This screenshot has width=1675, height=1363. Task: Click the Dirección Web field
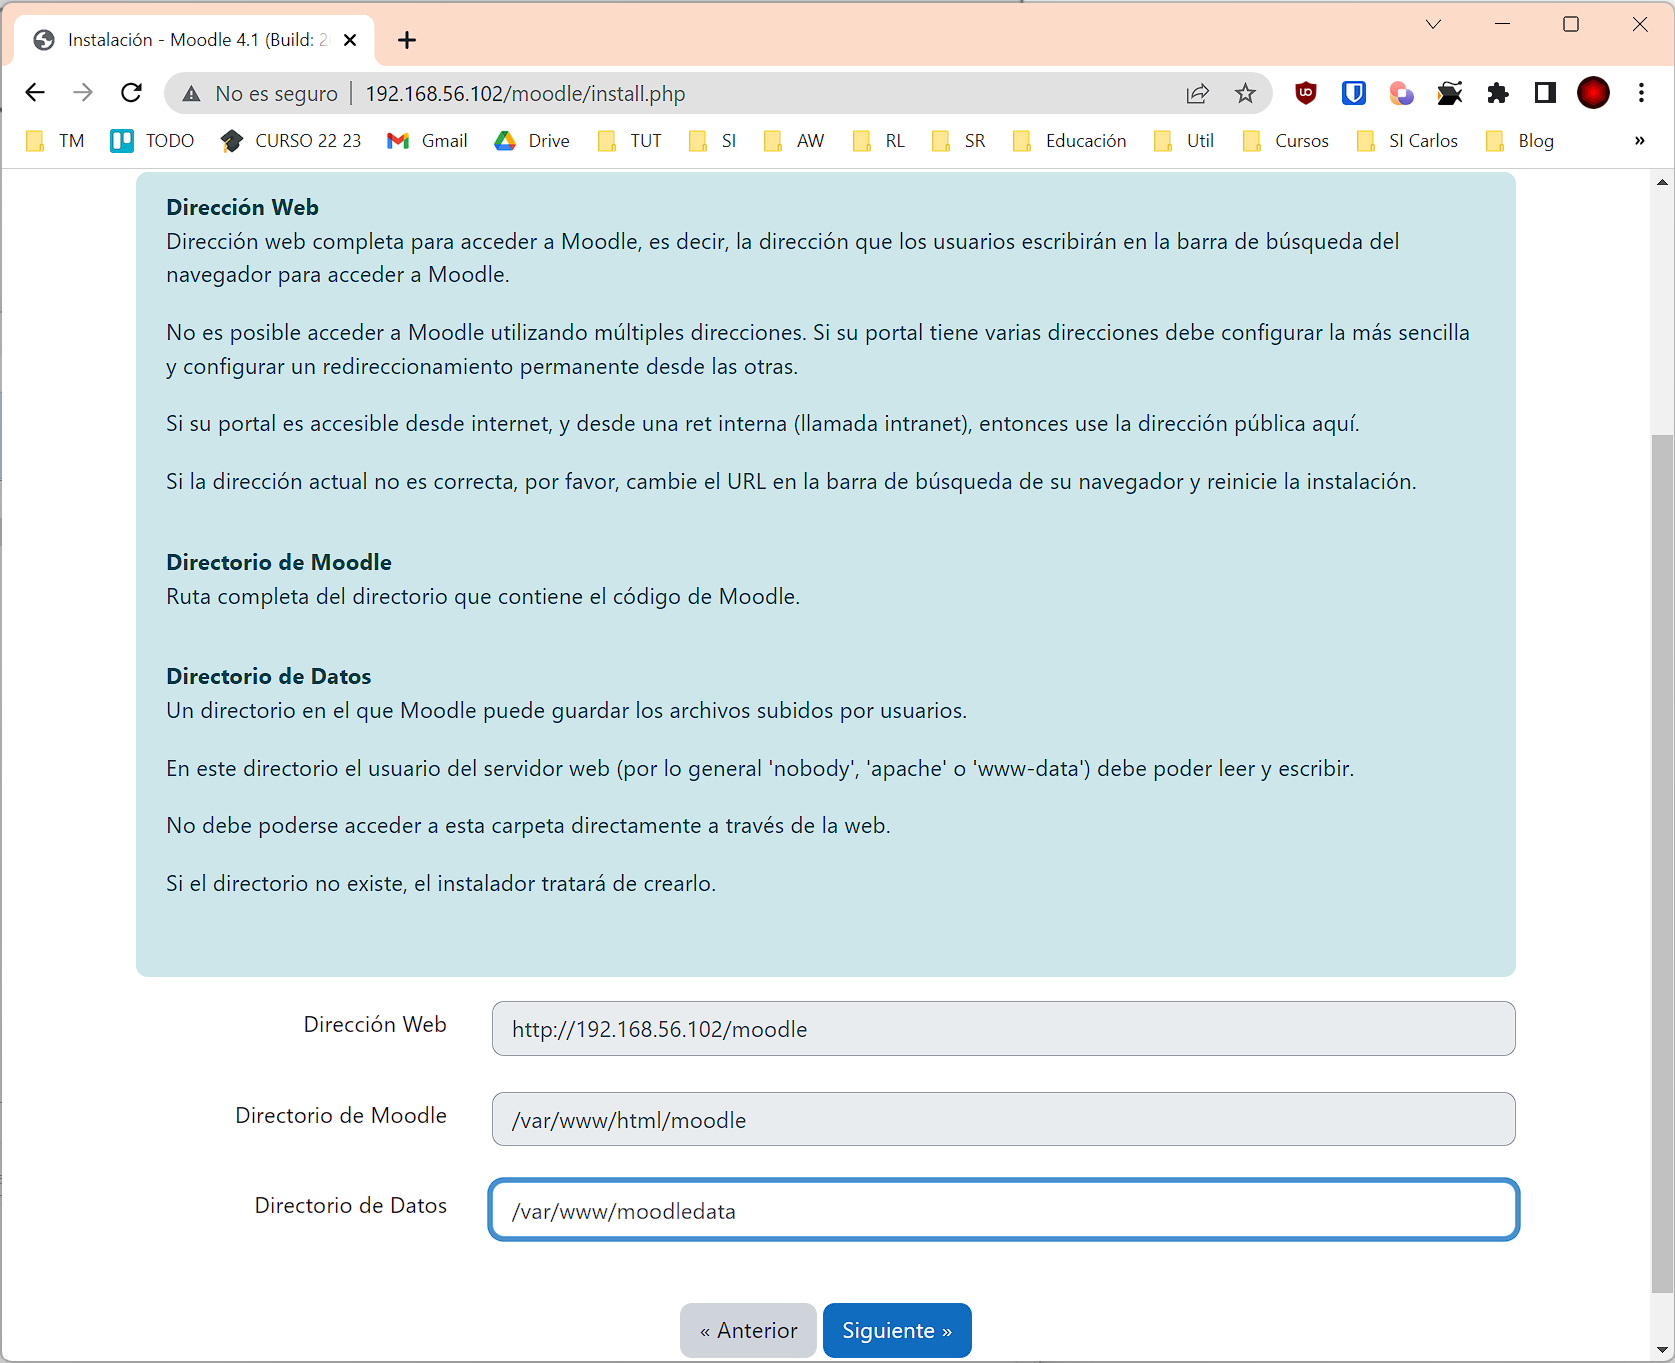(1003, 1029)
